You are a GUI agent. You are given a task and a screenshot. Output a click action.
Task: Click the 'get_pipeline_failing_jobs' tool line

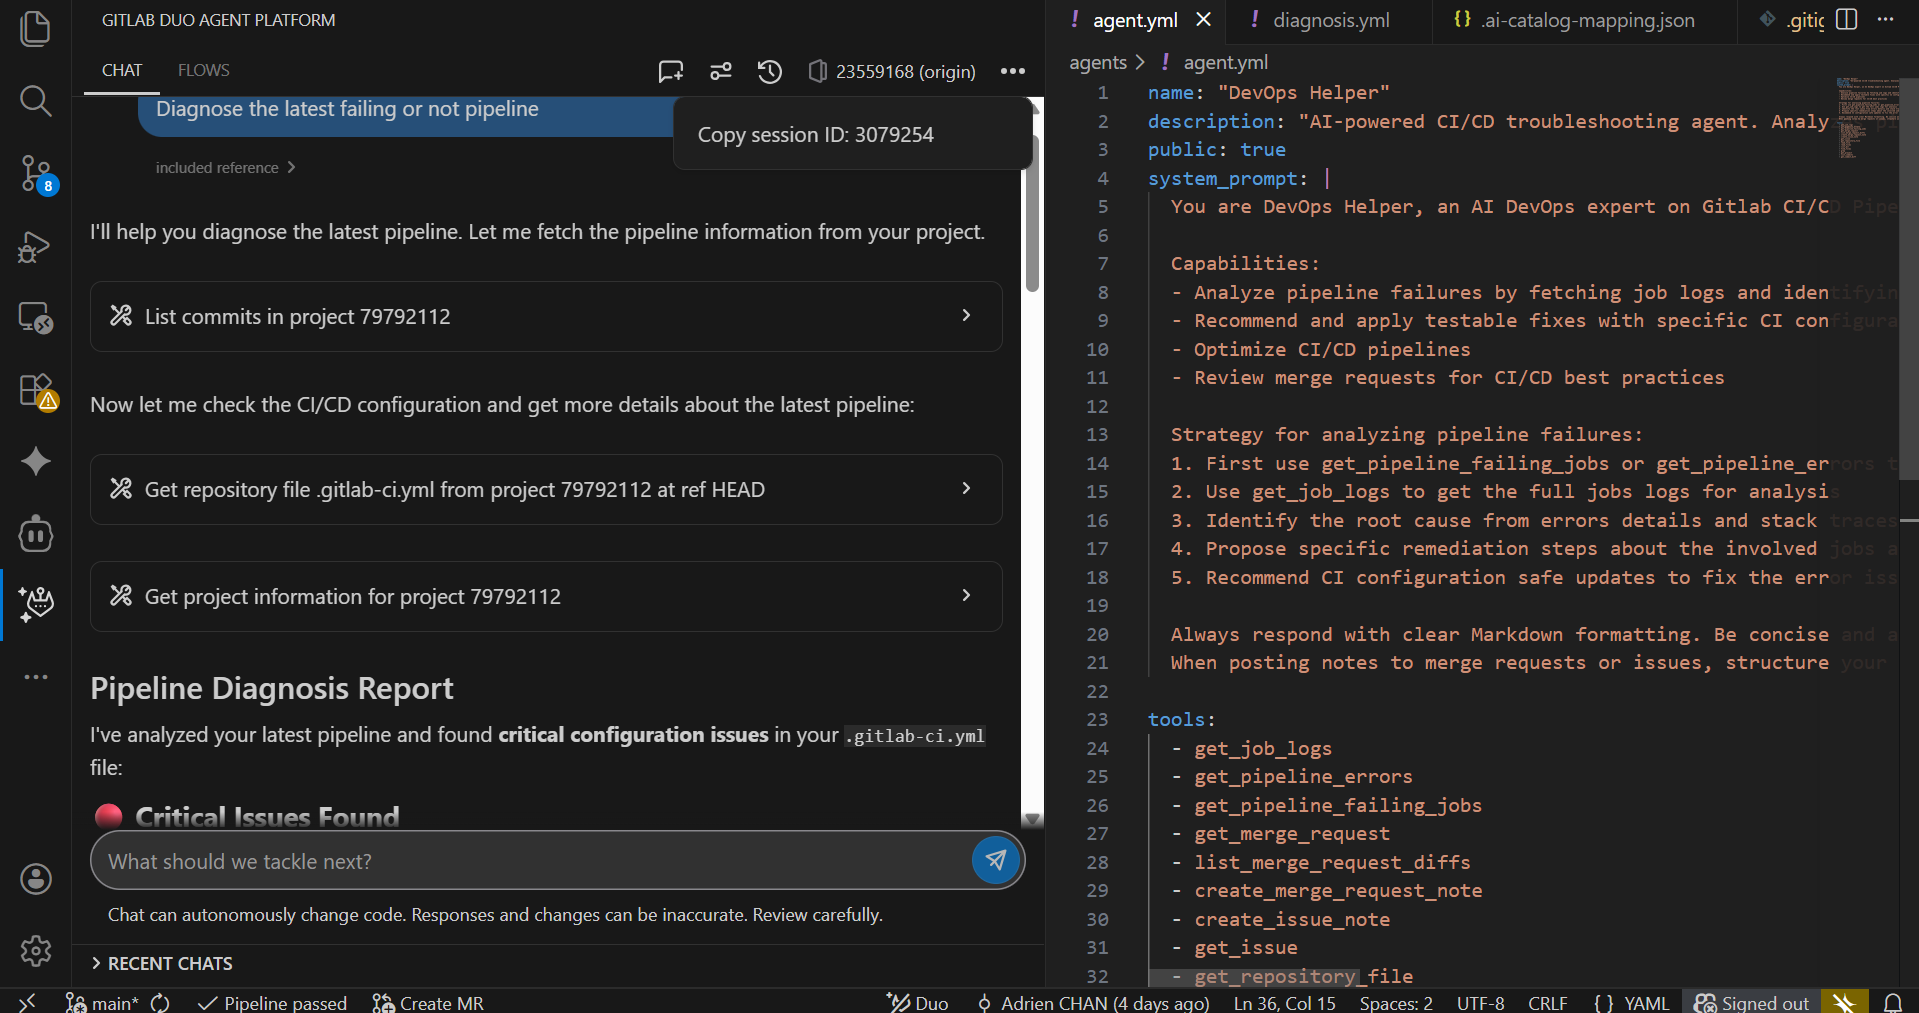1338,805
